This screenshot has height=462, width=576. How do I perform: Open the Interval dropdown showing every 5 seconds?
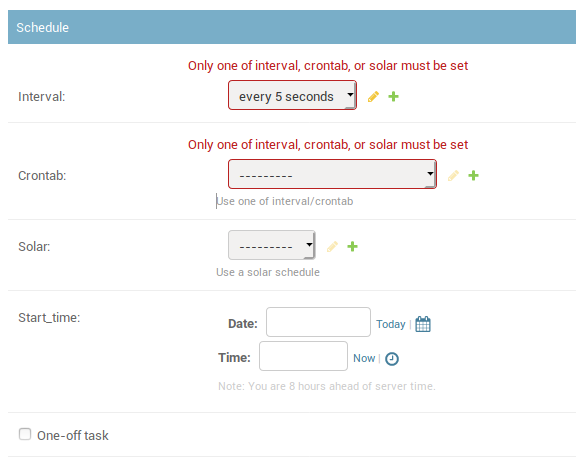click(292, 95)
